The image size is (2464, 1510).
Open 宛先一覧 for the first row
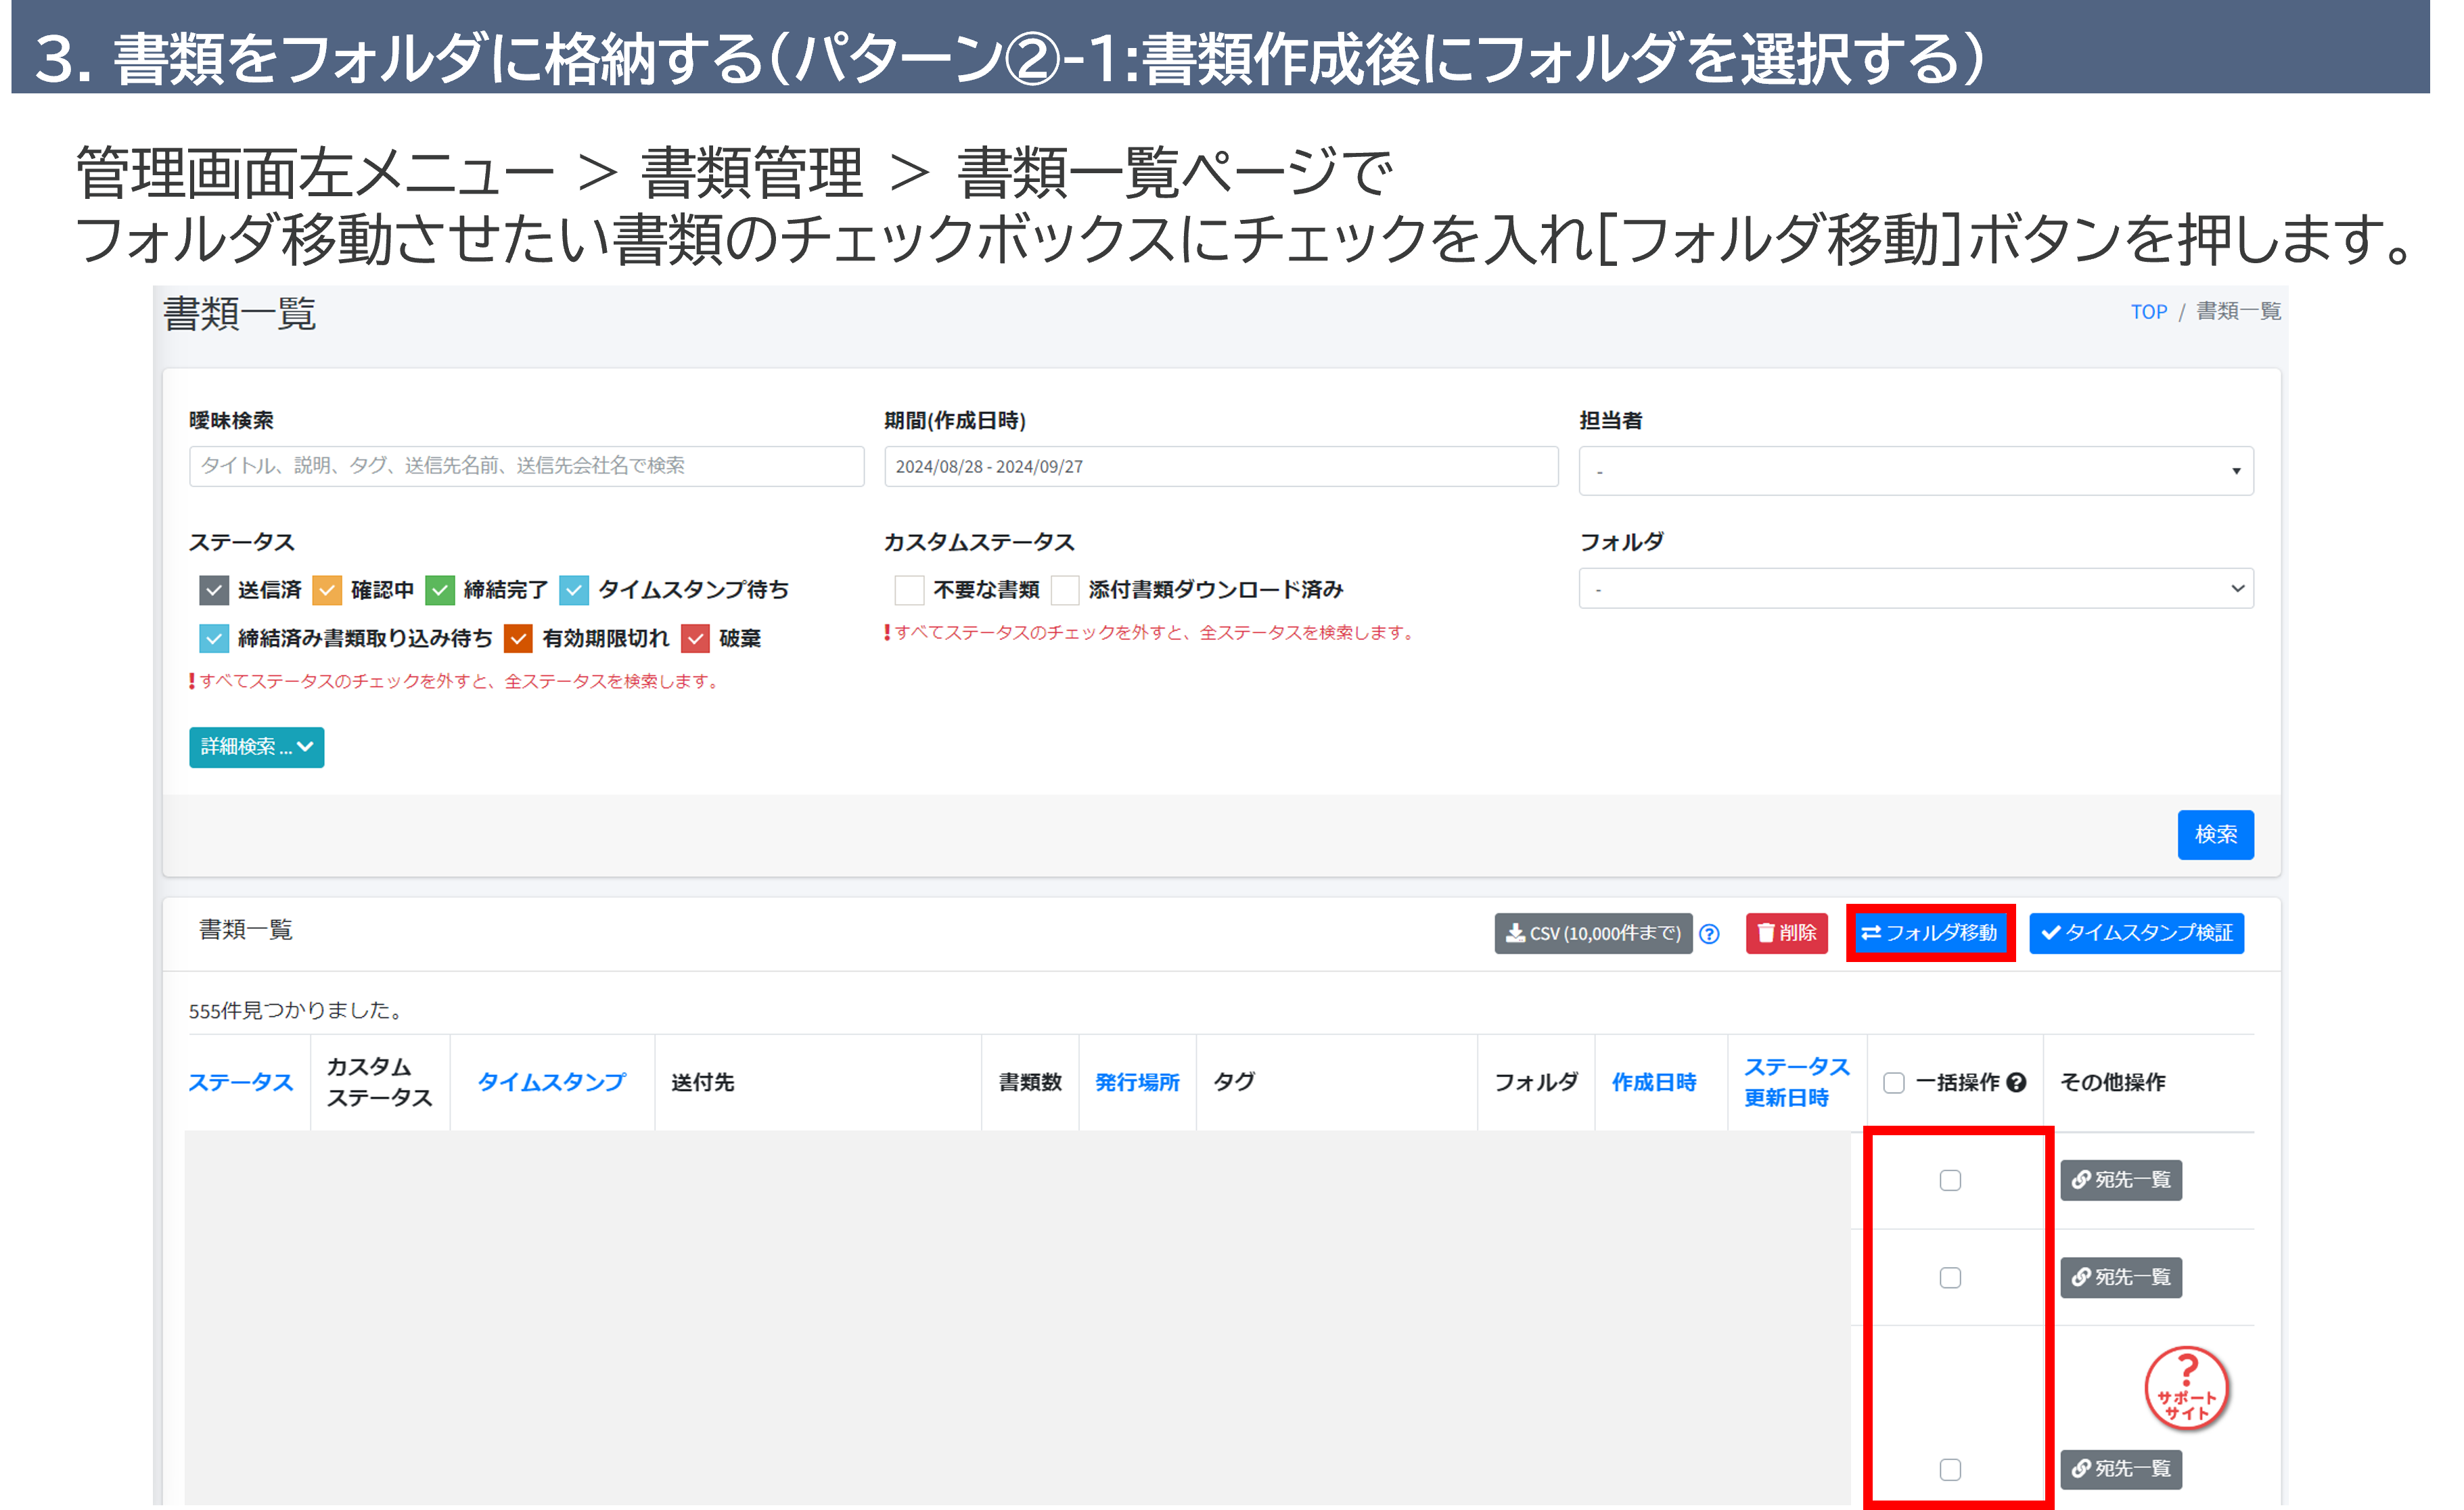2120,1180
